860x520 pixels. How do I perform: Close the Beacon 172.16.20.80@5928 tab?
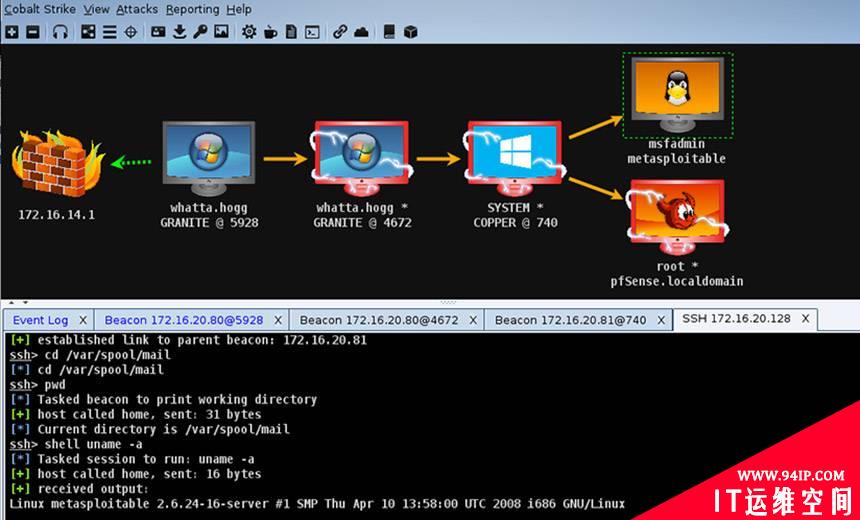click(278, 320)
